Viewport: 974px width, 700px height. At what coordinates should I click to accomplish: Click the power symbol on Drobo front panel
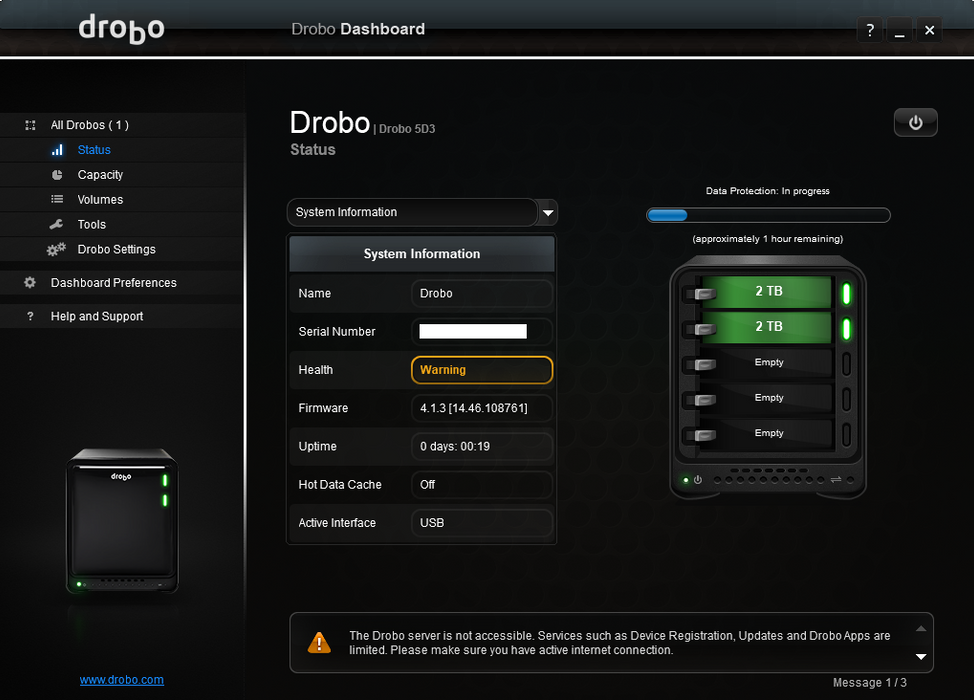tap(698, 480)
